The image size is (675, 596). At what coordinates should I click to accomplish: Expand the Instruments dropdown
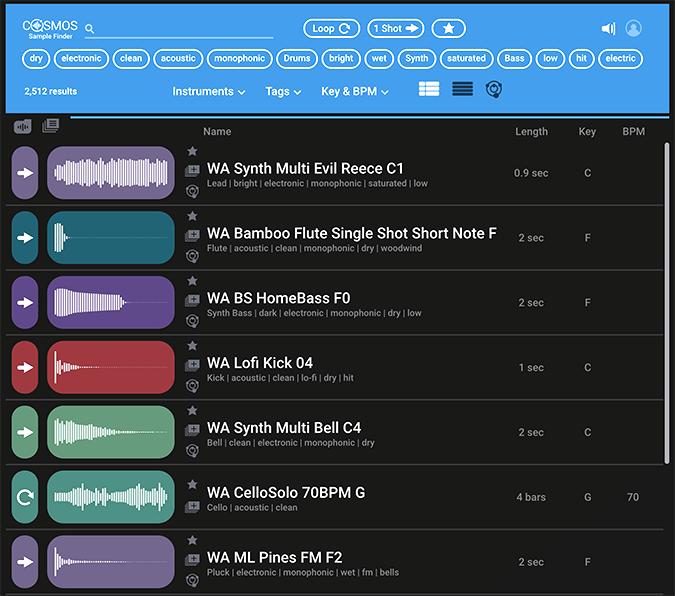209,92
